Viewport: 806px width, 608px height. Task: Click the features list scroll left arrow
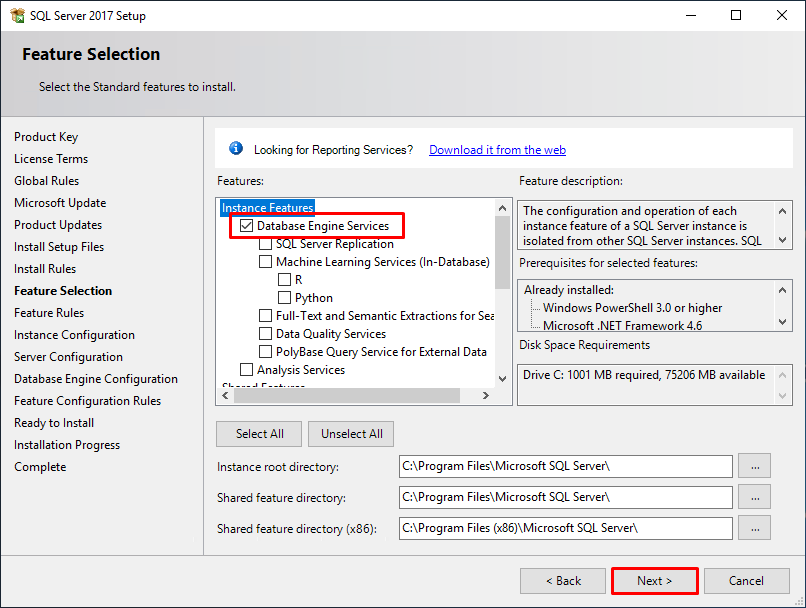(x=225, y=395)
